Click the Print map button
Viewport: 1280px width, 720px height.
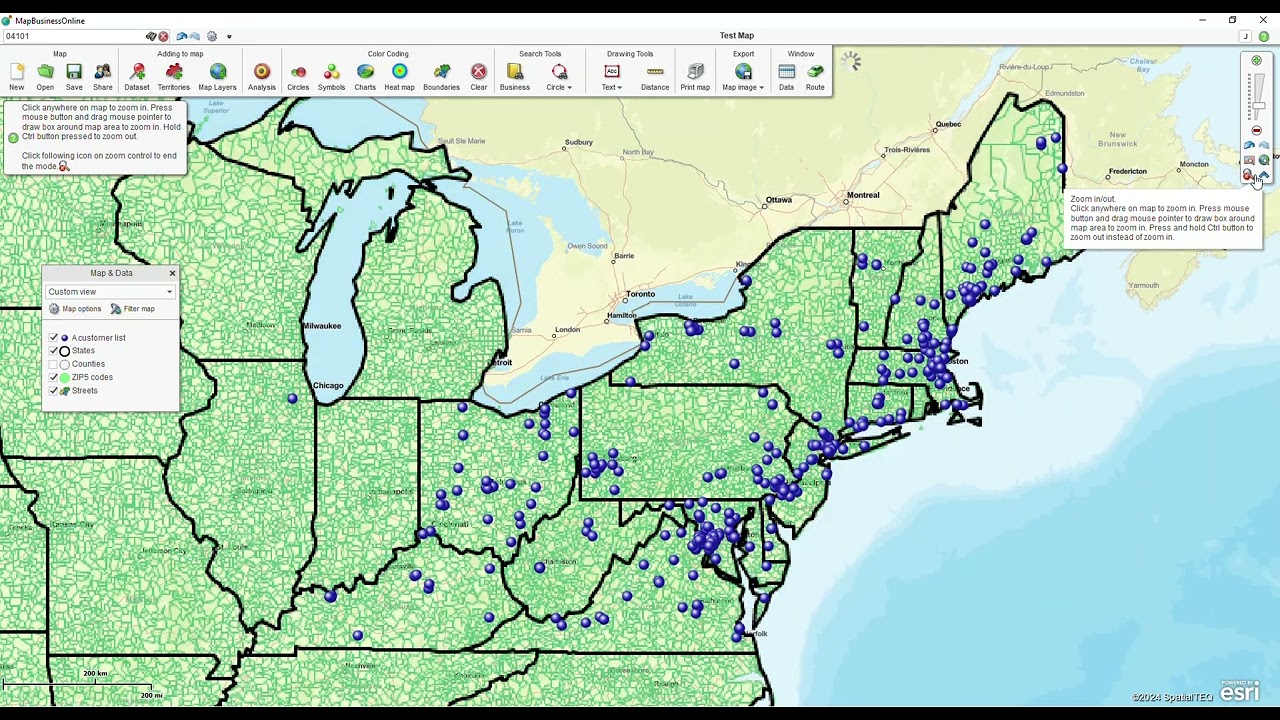[695, 77]
